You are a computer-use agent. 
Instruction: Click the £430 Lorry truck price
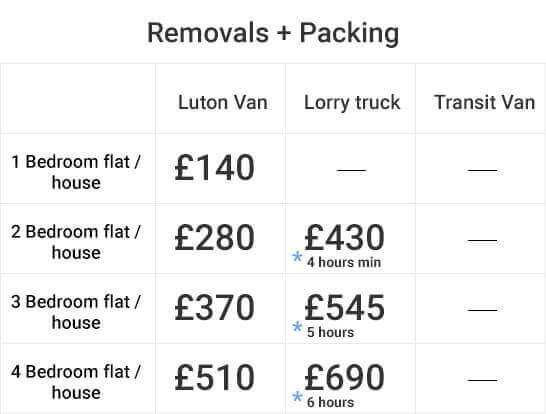(344, 237)
